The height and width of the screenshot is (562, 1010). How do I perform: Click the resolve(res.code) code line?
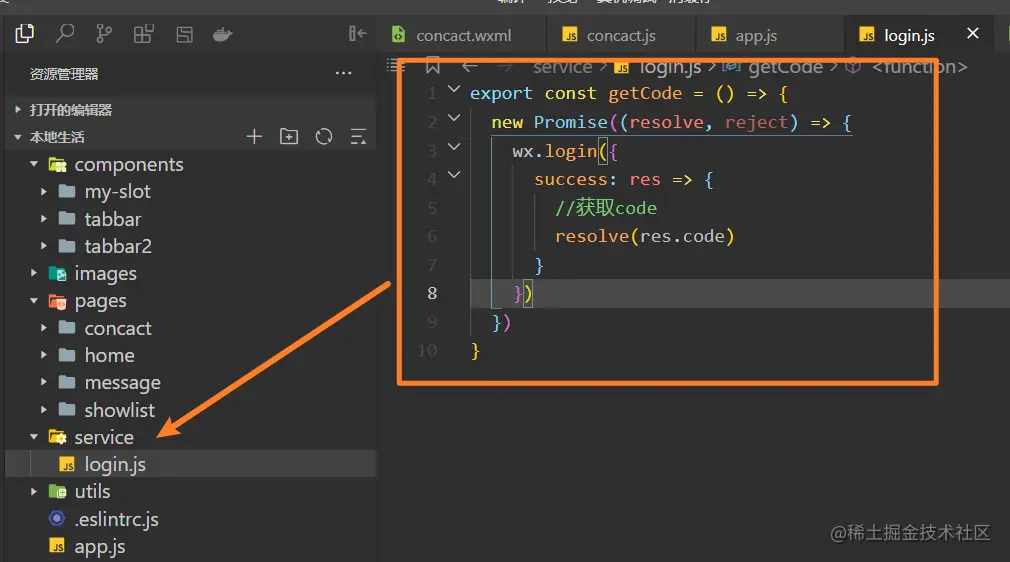tap(644, 236)
